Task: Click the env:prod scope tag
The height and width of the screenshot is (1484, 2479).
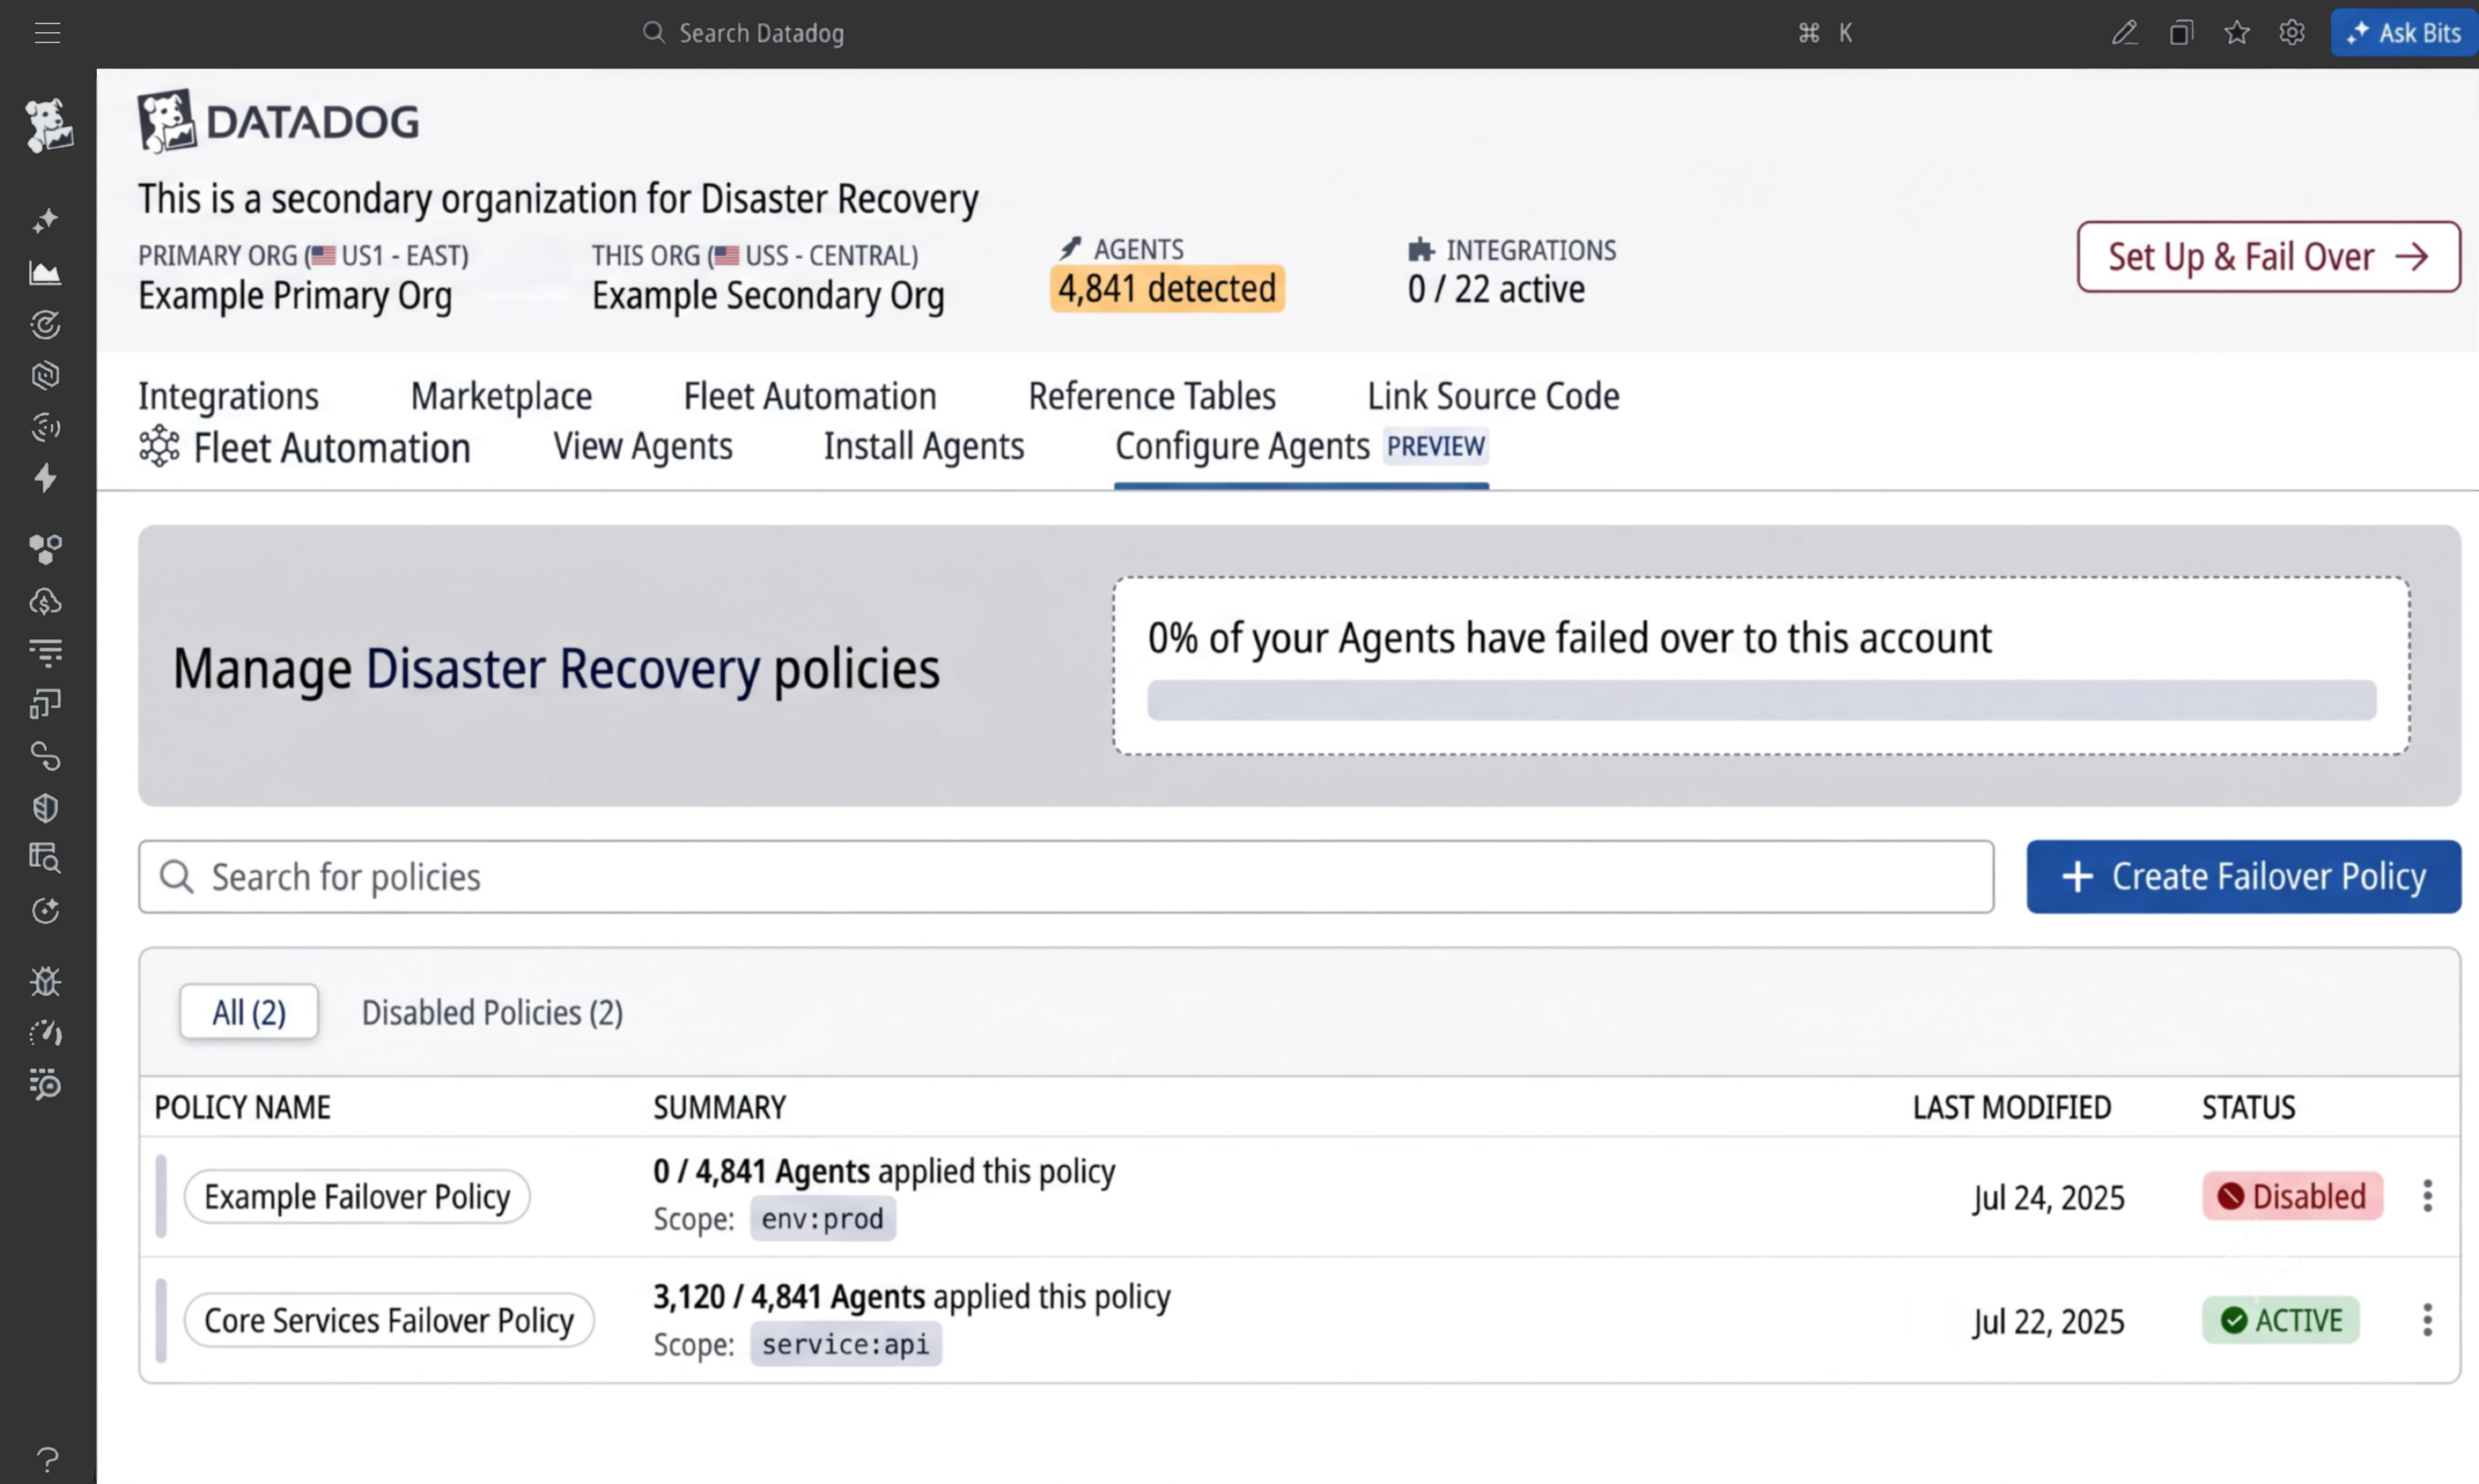Action: 823,1219
